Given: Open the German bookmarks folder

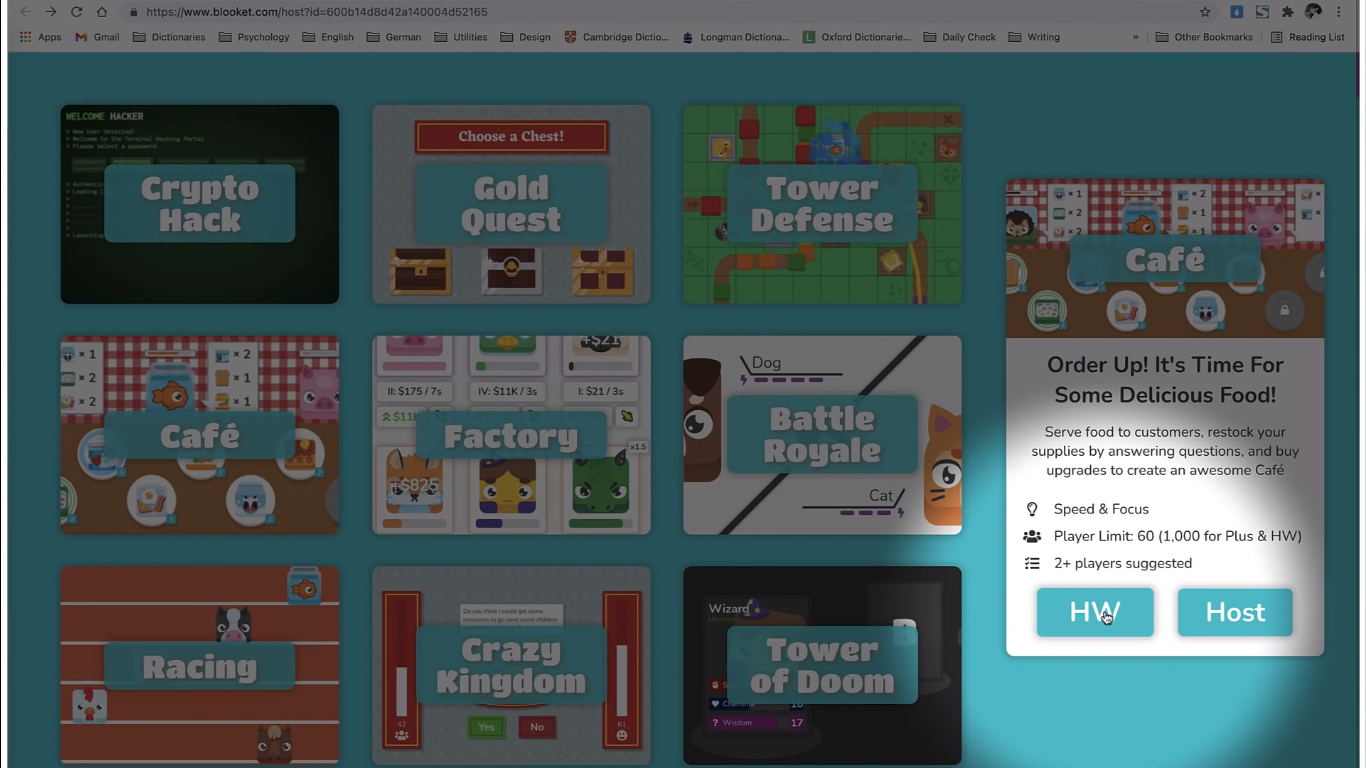Looking at the screenshot, I should click(394, 37).
